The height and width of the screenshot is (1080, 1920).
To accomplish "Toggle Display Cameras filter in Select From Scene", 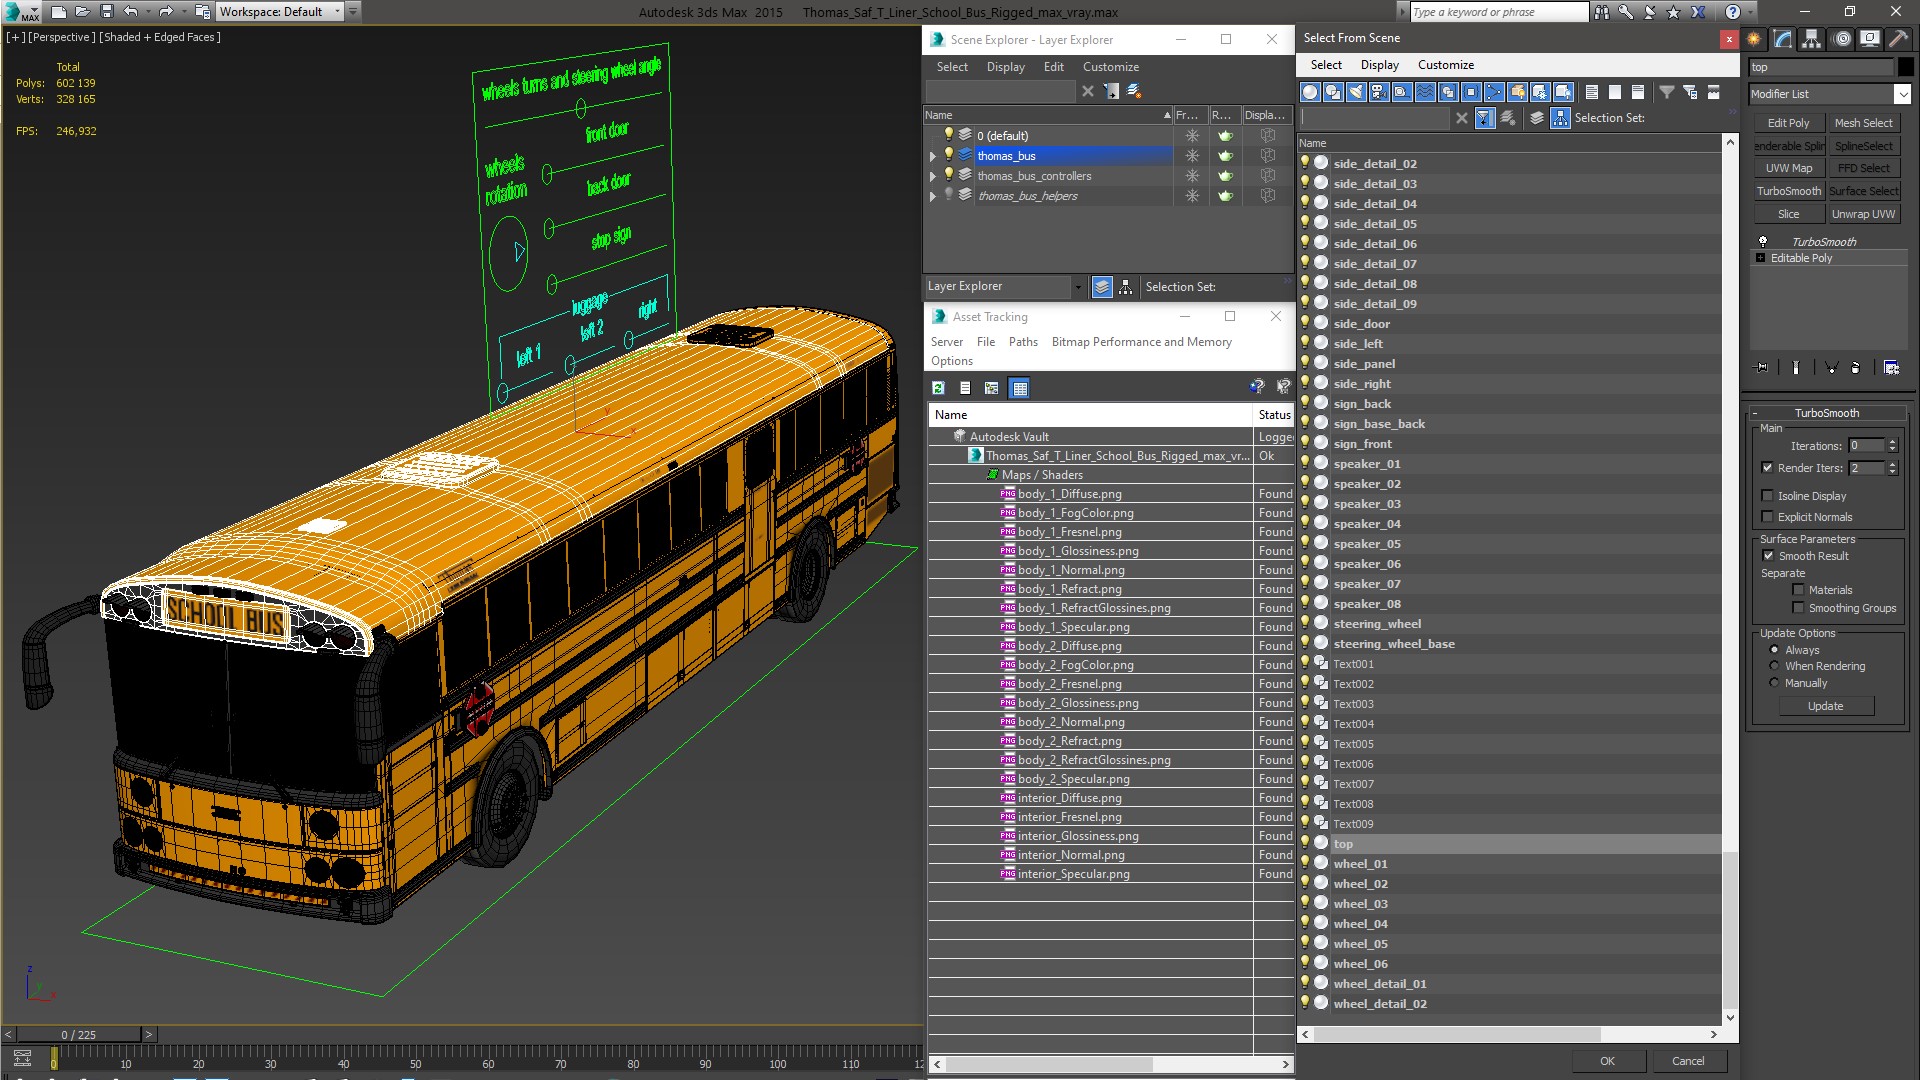I will click(1379, 92).
